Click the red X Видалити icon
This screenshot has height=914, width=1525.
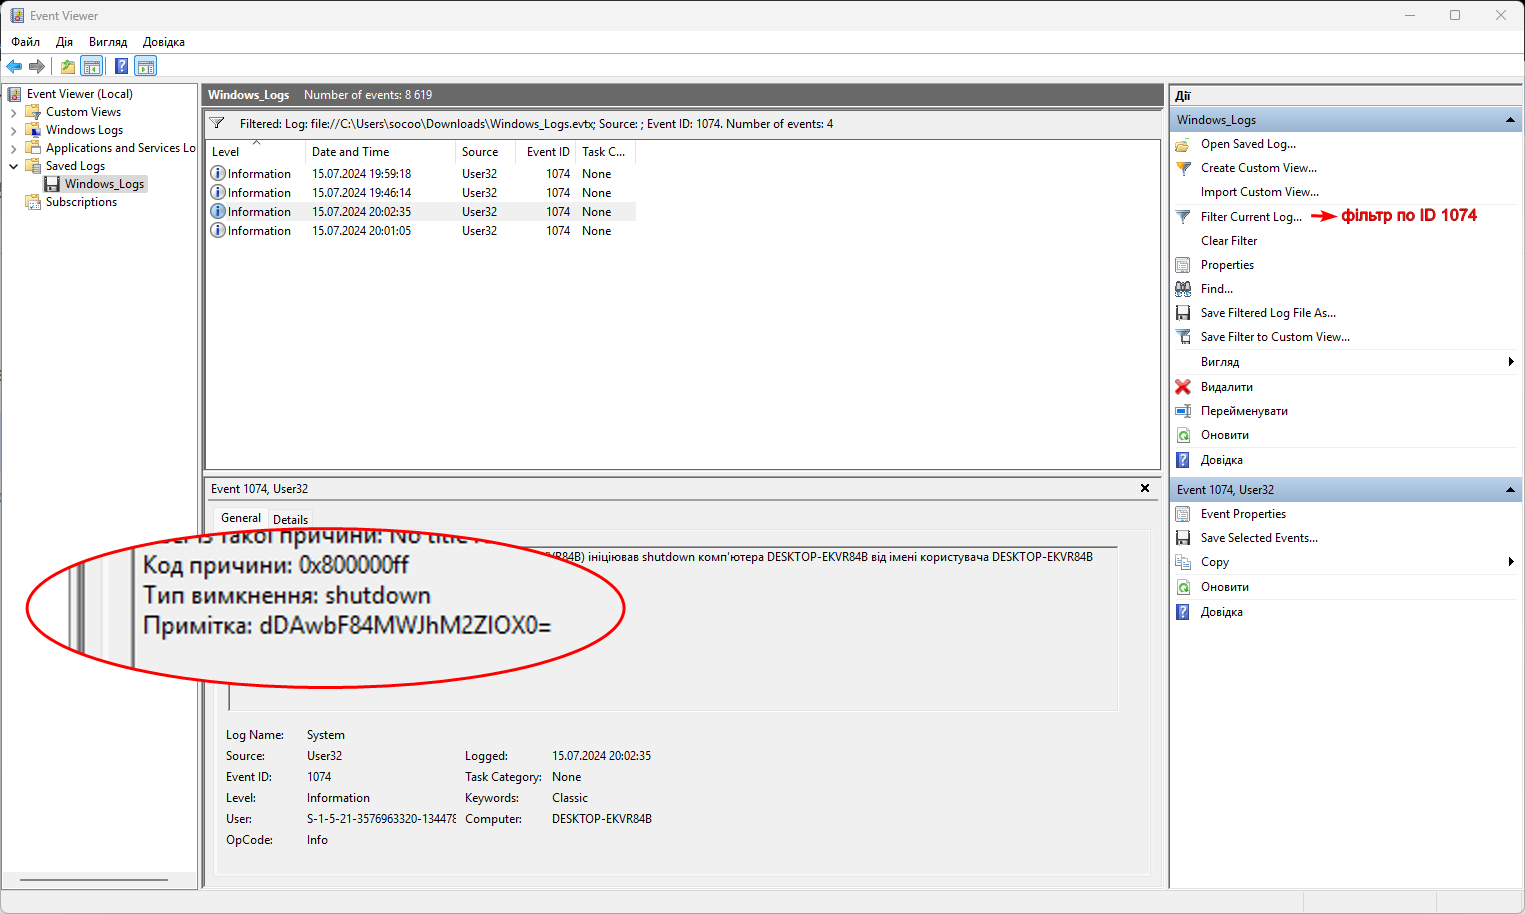click(x=1183, y=387)
